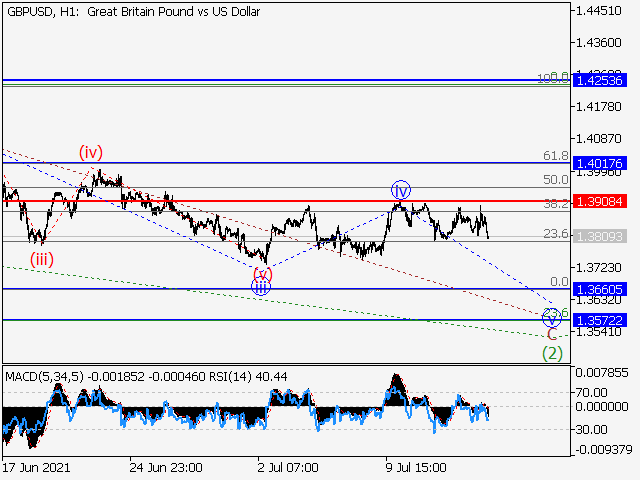640x480 pixels.
Task: Select the red (iii) wave label
Action: [x=42, y=259]
